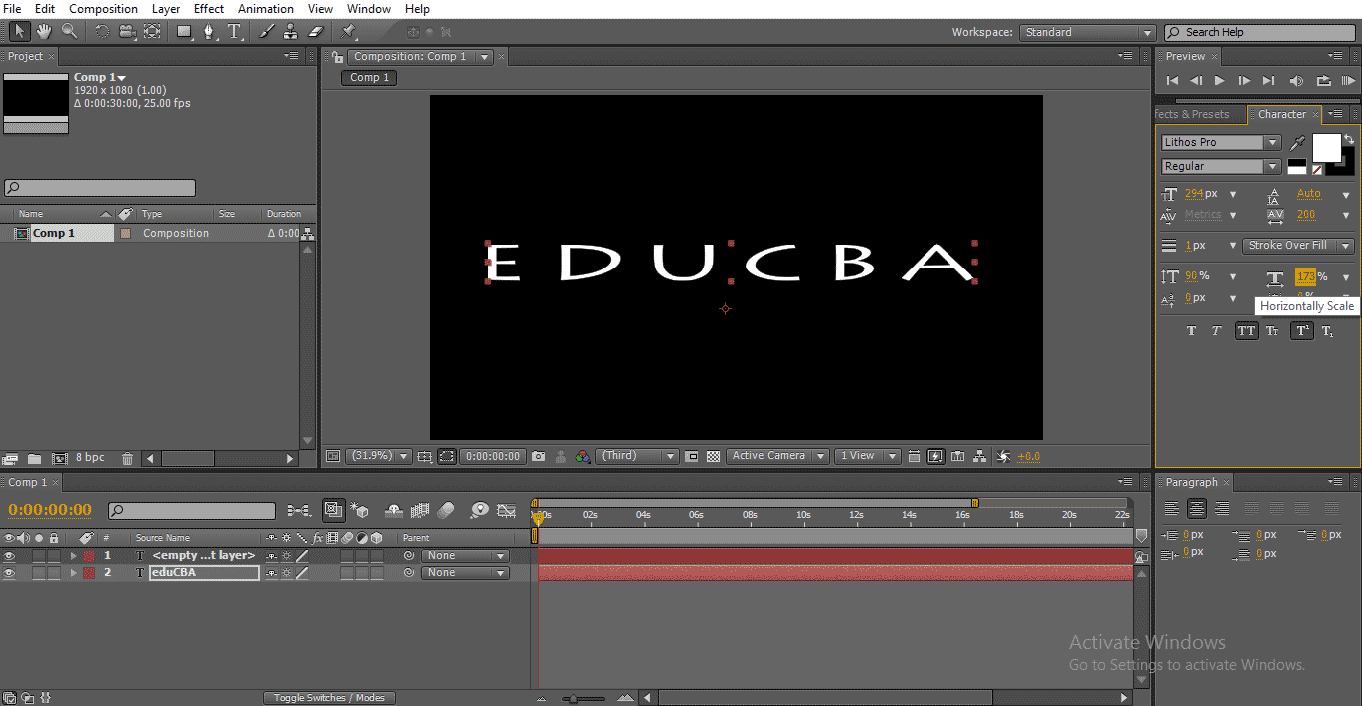Click the Comp 1 breadcrumb button

[x=369, y=77]
